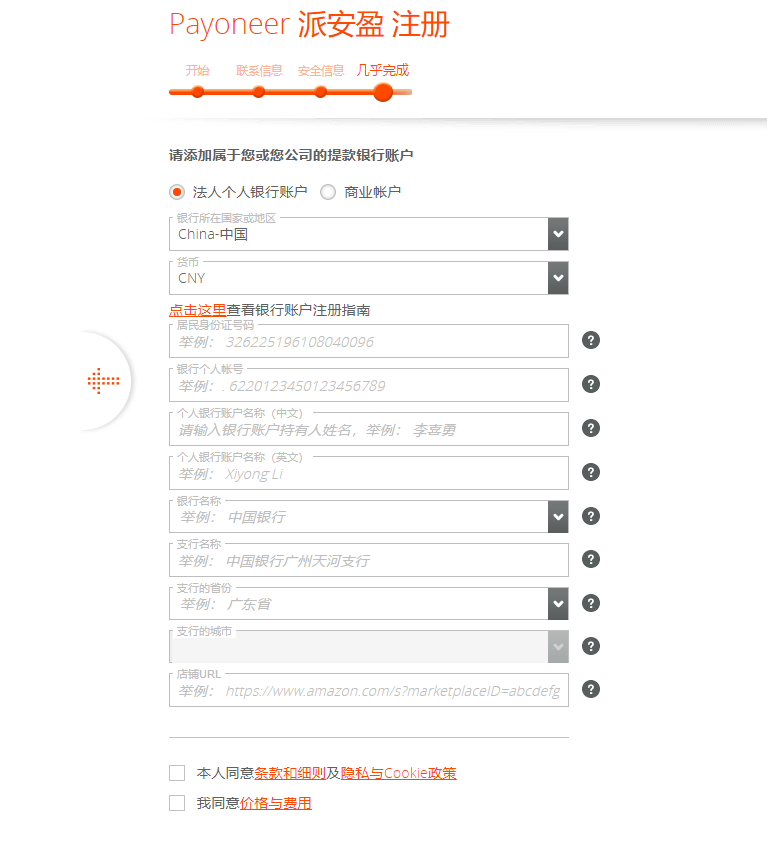
Task: Select 法人个人银行账户 radio button
Action: tap(177, 192)
